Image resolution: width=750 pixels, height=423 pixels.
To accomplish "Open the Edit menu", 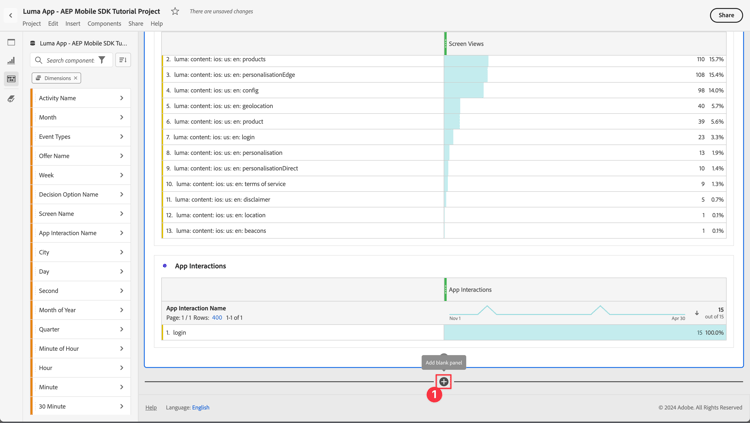I will tap(53, 23).
